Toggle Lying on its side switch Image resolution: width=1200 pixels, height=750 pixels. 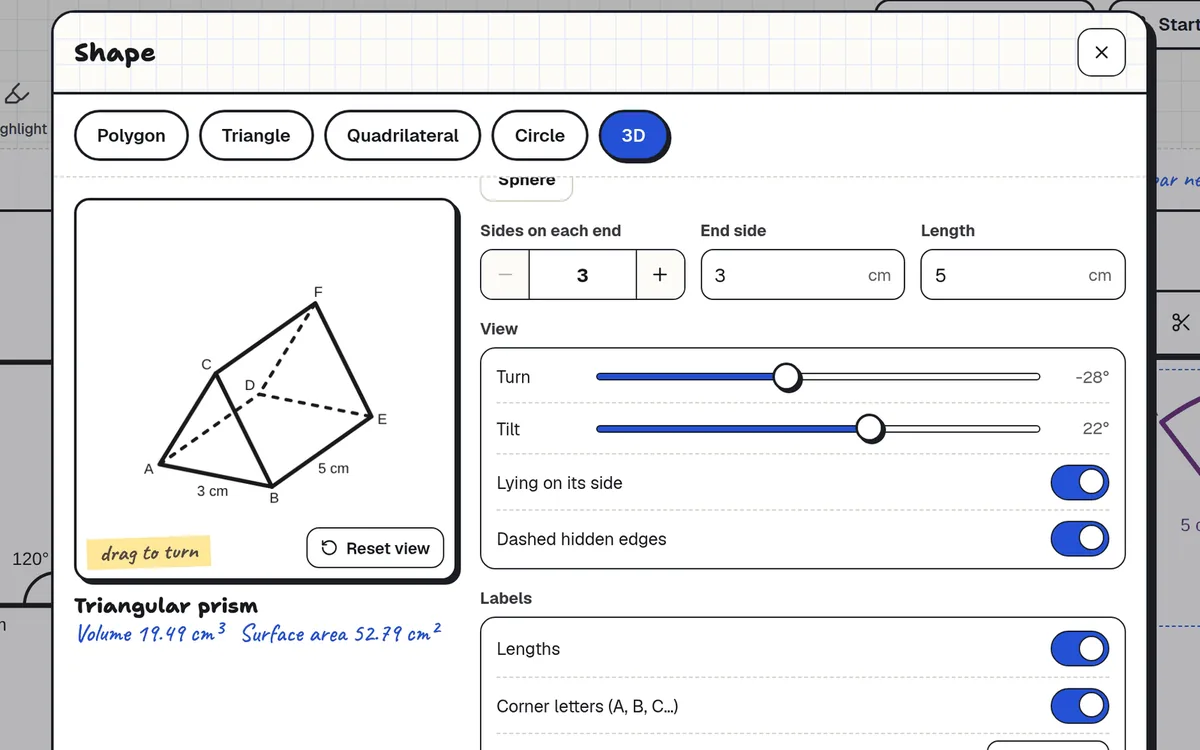(x=1080, y=483)
